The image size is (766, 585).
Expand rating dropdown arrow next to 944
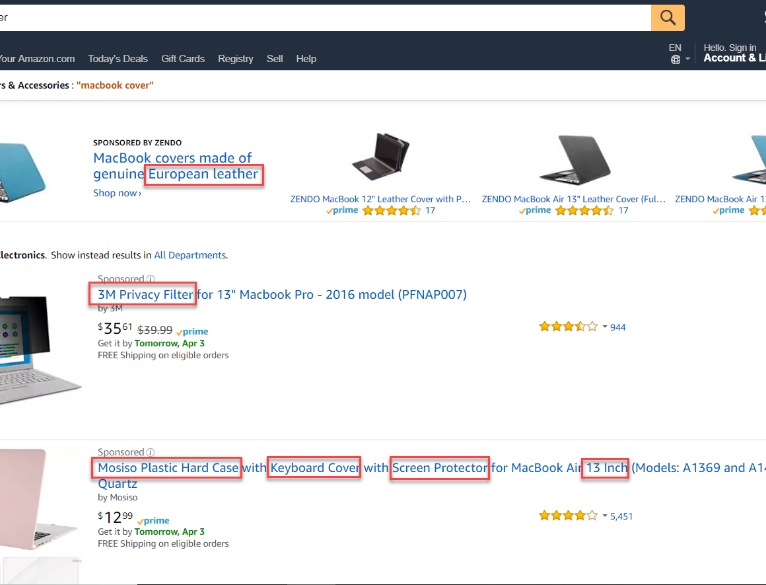[x=604, y=327]
